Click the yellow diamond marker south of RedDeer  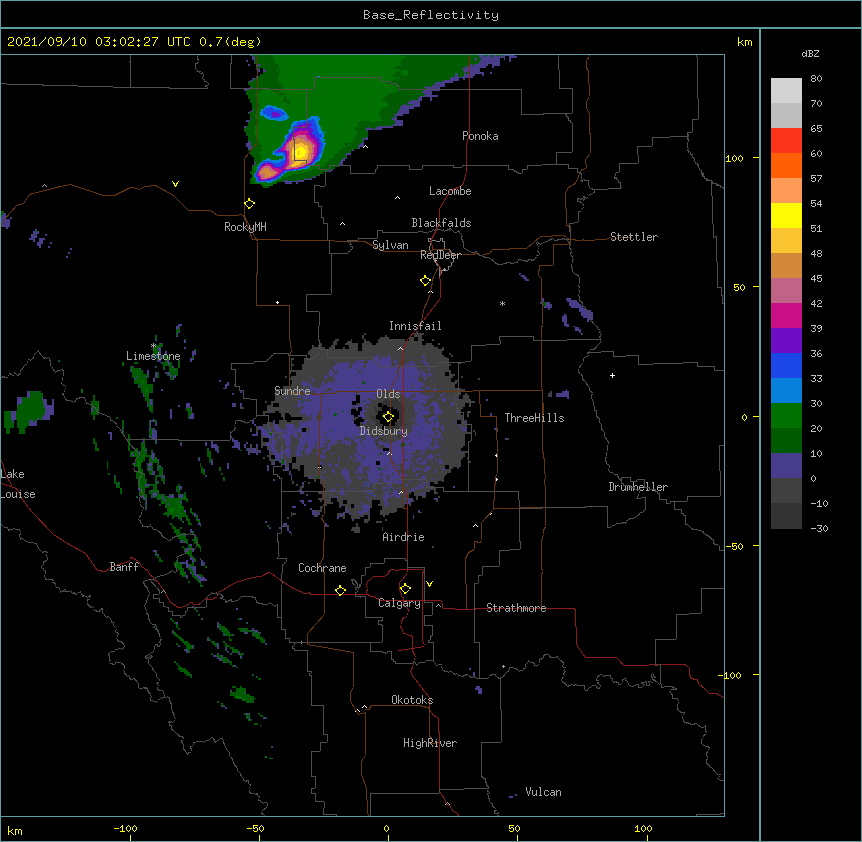click(x=426, y=281)
